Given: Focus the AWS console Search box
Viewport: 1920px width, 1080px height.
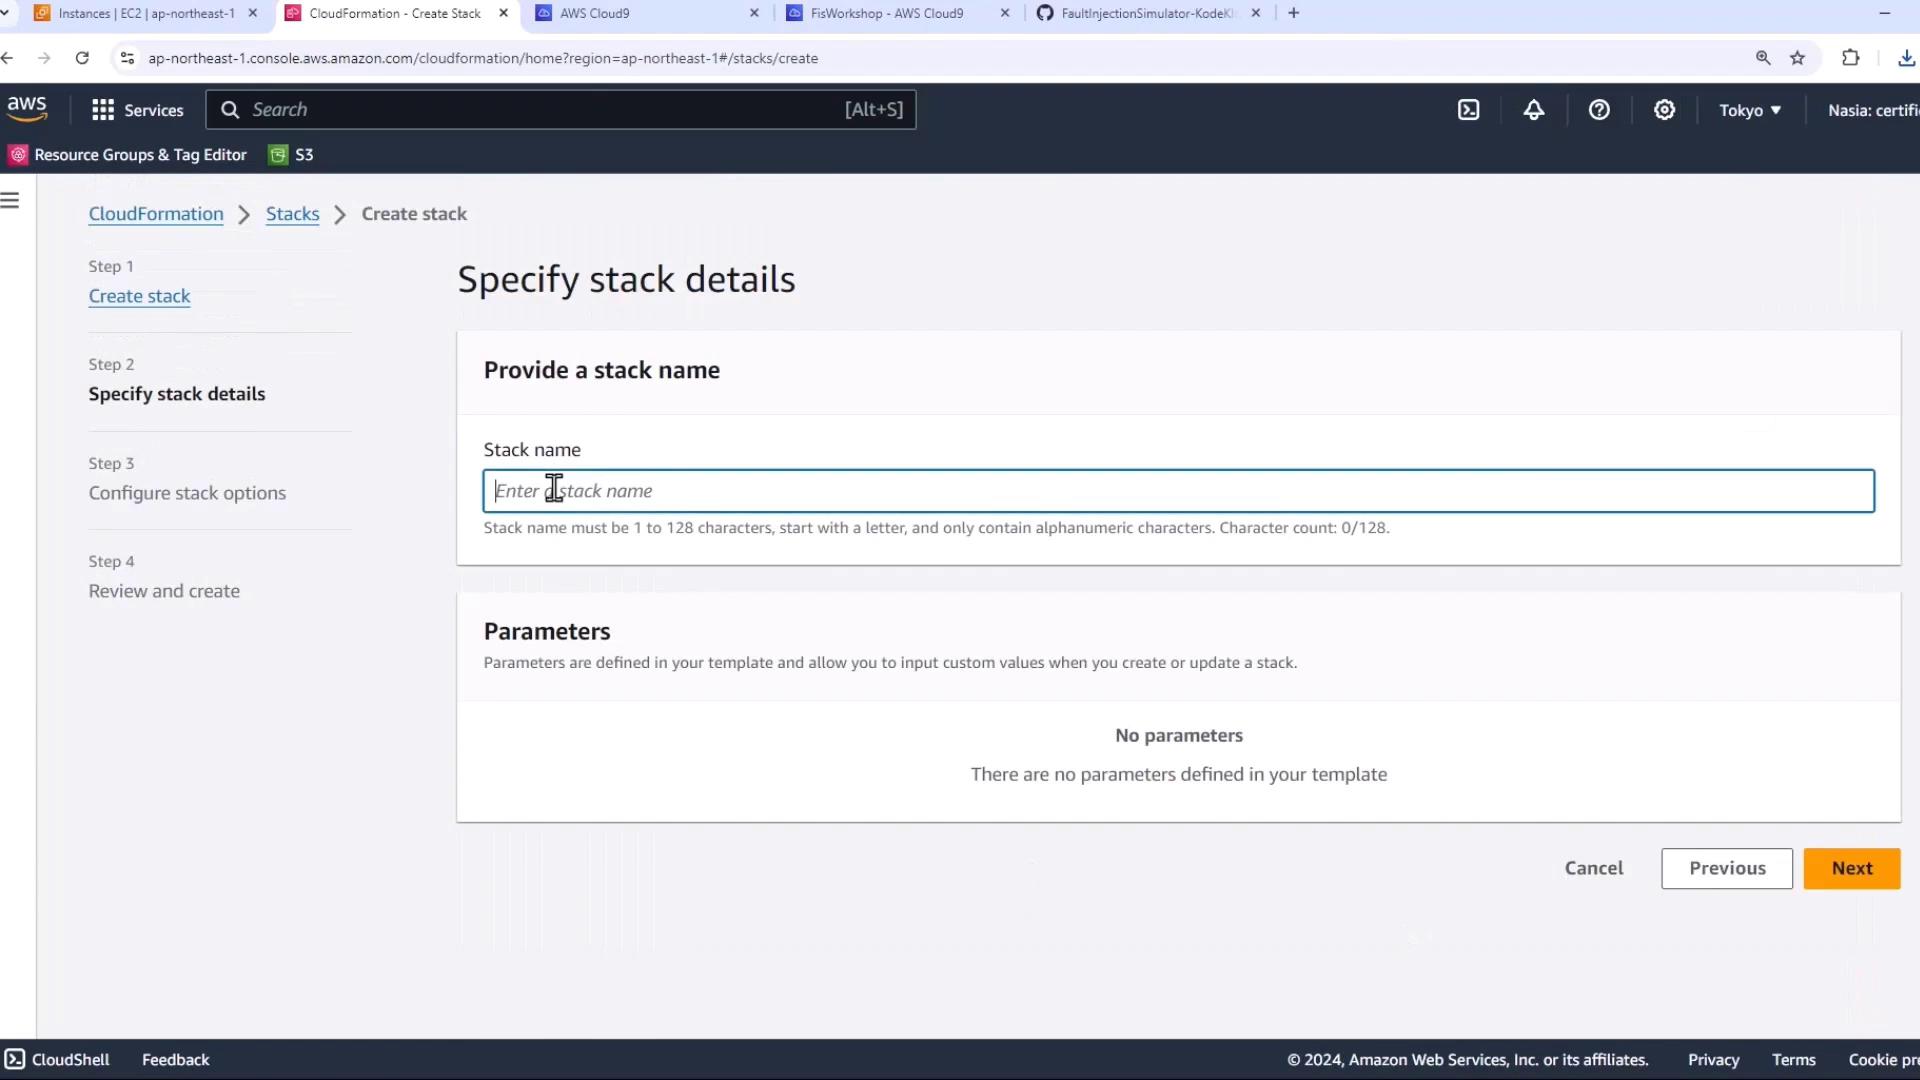Looking at the screenshot, I should [x=560, y=110].
